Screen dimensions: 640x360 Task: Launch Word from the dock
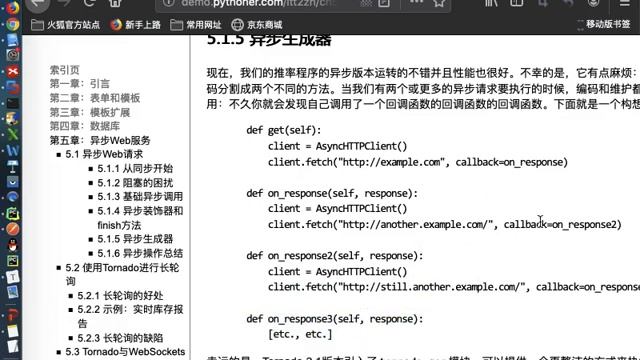tap(13, 150)
